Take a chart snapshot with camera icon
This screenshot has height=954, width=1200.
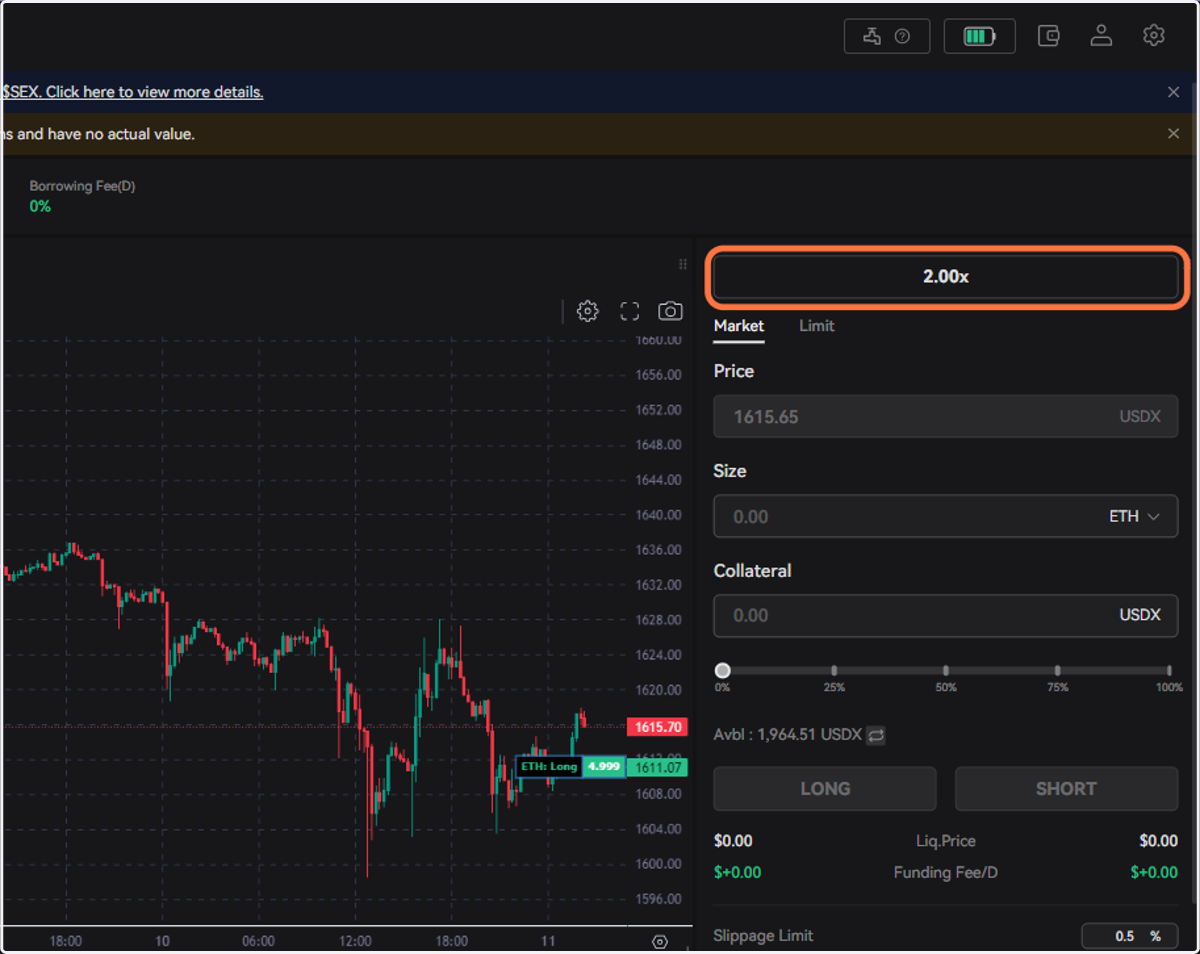670,311
